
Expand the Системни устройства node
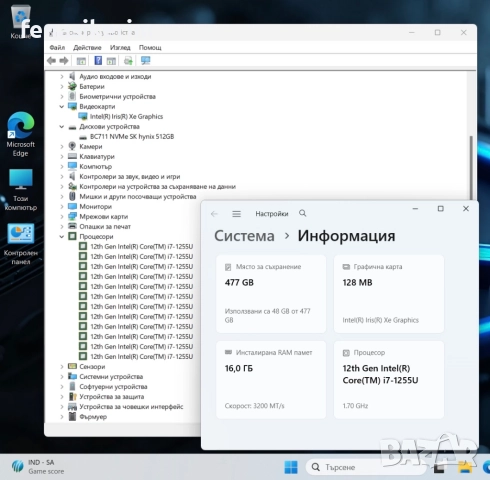(x=62, y=376)
